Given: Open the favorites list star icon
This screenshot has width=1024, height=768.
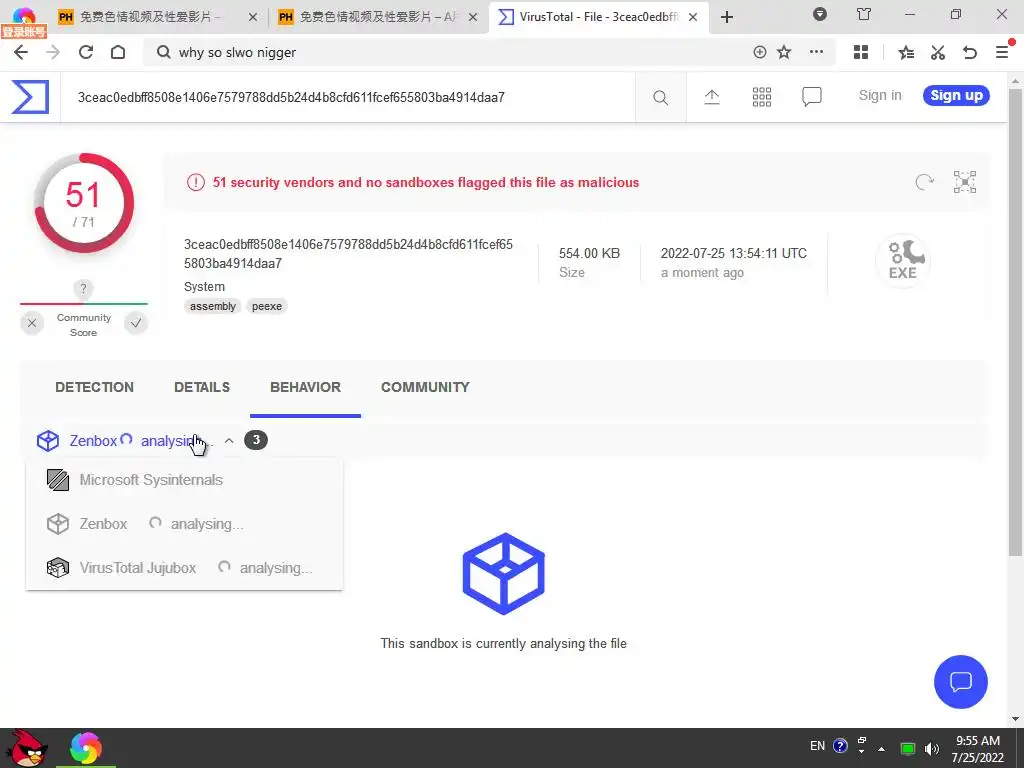Looking at the screenshot, I should click(906, 52).
